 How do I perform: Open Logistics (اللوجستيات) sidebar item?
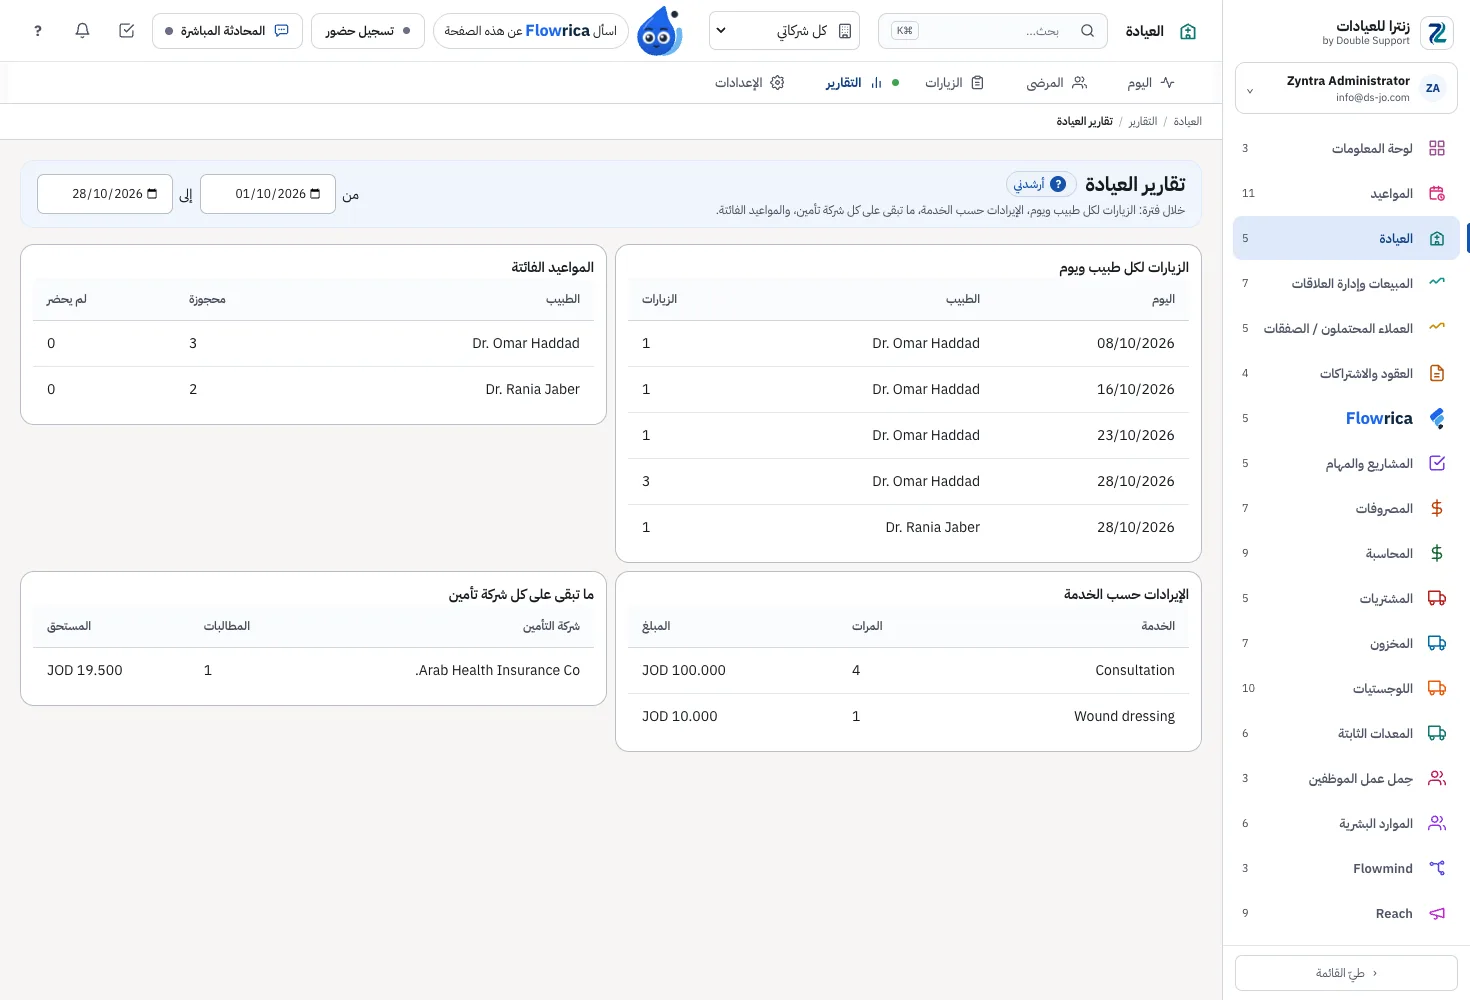[x=1346, y=688]
